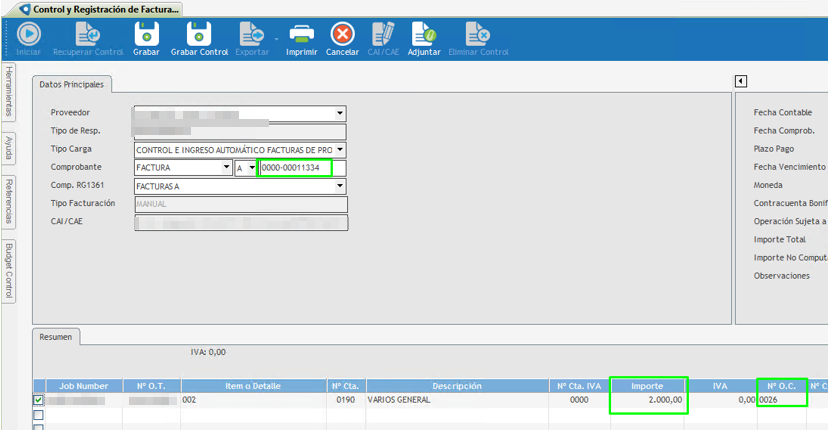Open the Herramientas side tab

coord(8,91)
